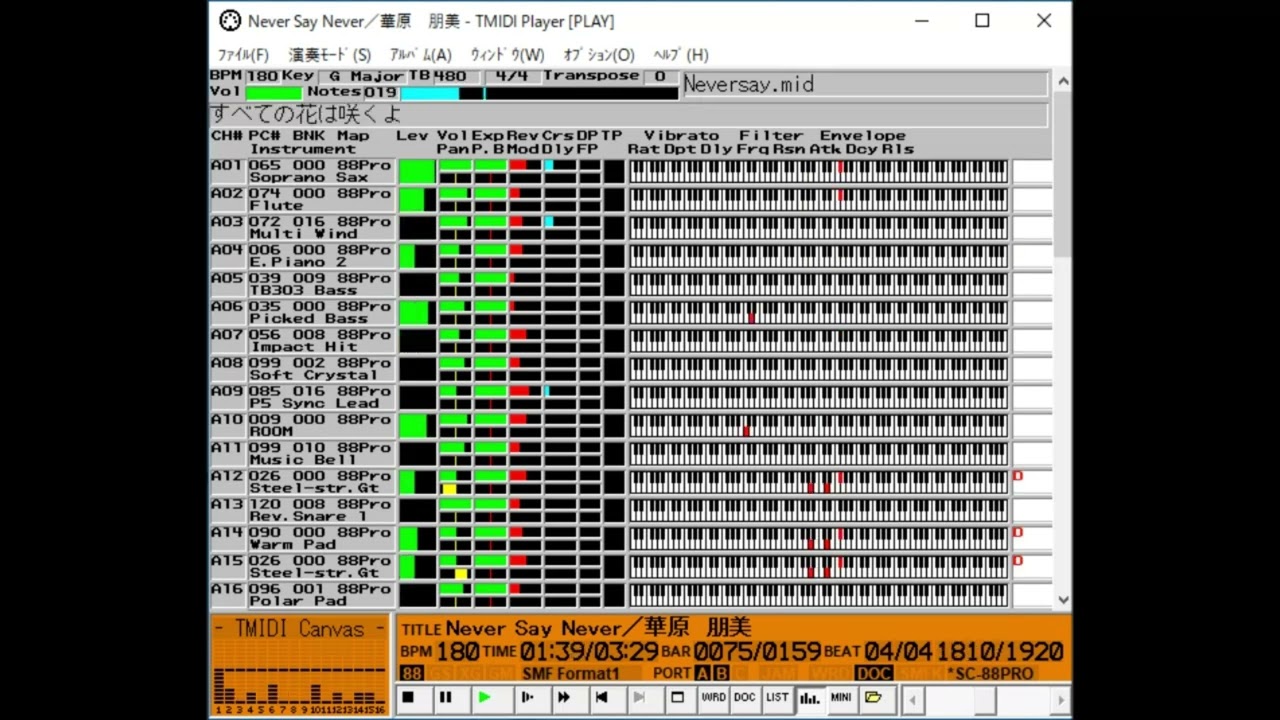The image size is (1280, 720).
Task: Open the オプション(O) menu
Action: tap(599, 55)
